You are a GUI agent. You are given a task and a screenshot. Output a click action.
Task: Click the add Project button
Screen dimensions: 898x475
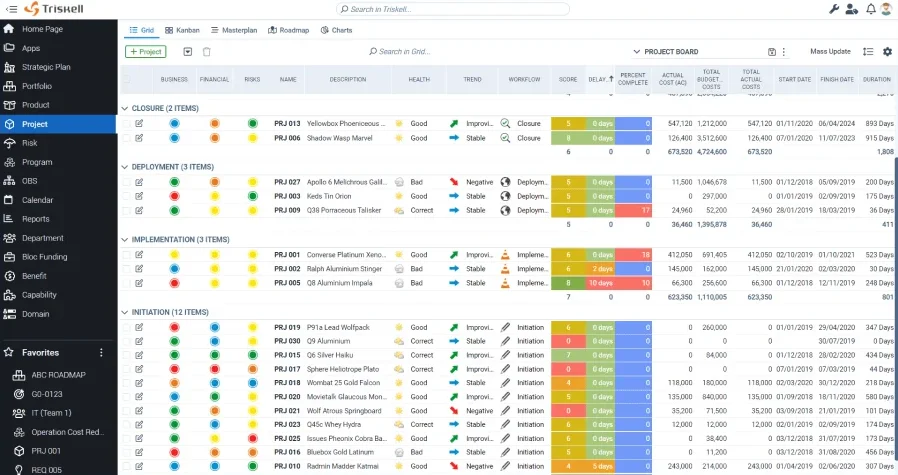(x=146, y=52)
